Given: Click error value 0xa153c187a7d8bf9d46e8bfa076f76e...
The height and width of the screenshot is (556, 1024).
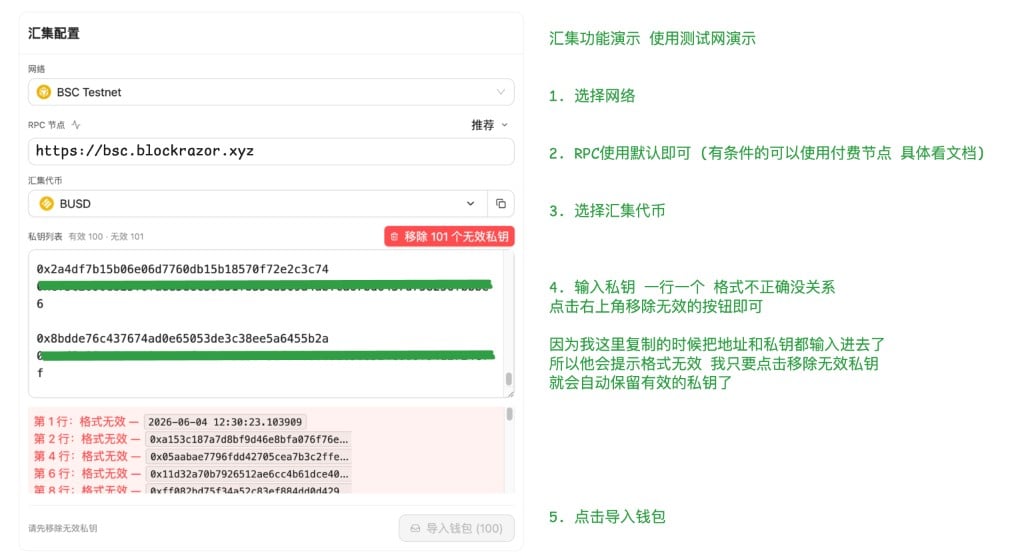Looking at the screenshot, I should 249,439.
